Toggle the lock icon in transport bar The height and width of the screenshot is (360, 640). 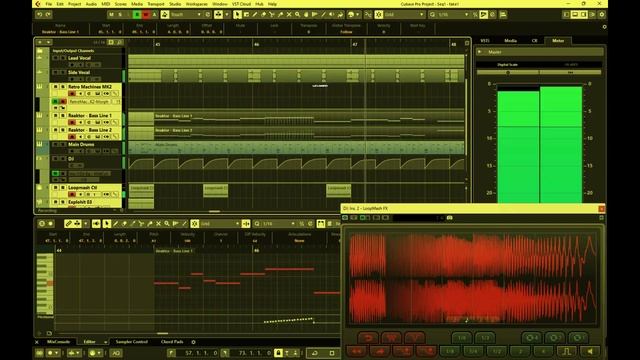pos(278,353)
